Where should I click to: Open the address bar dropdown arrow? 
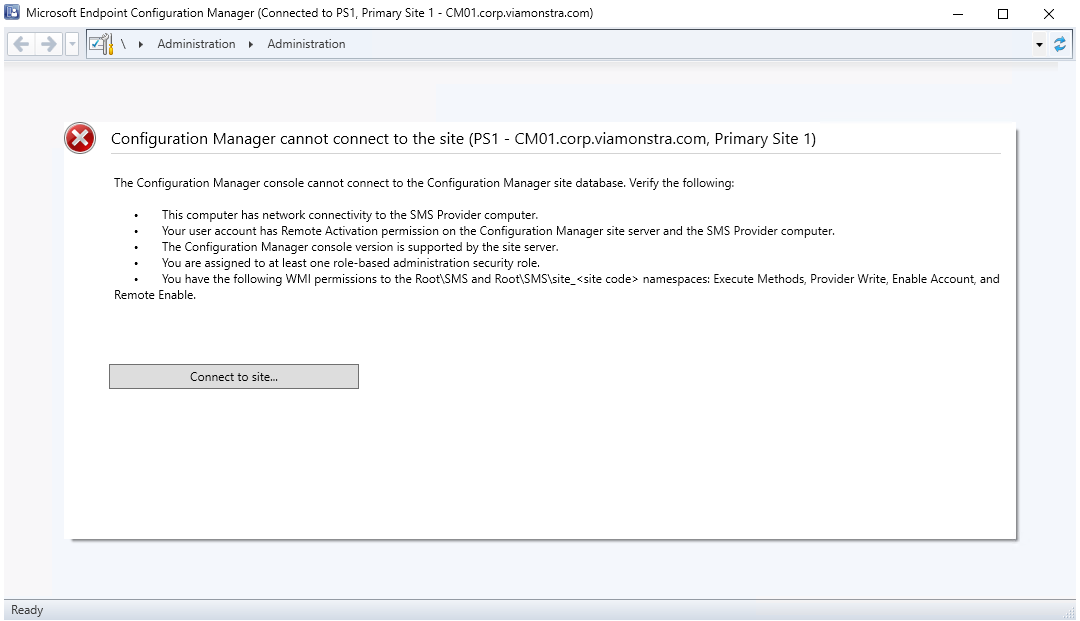click(1040, 44)
